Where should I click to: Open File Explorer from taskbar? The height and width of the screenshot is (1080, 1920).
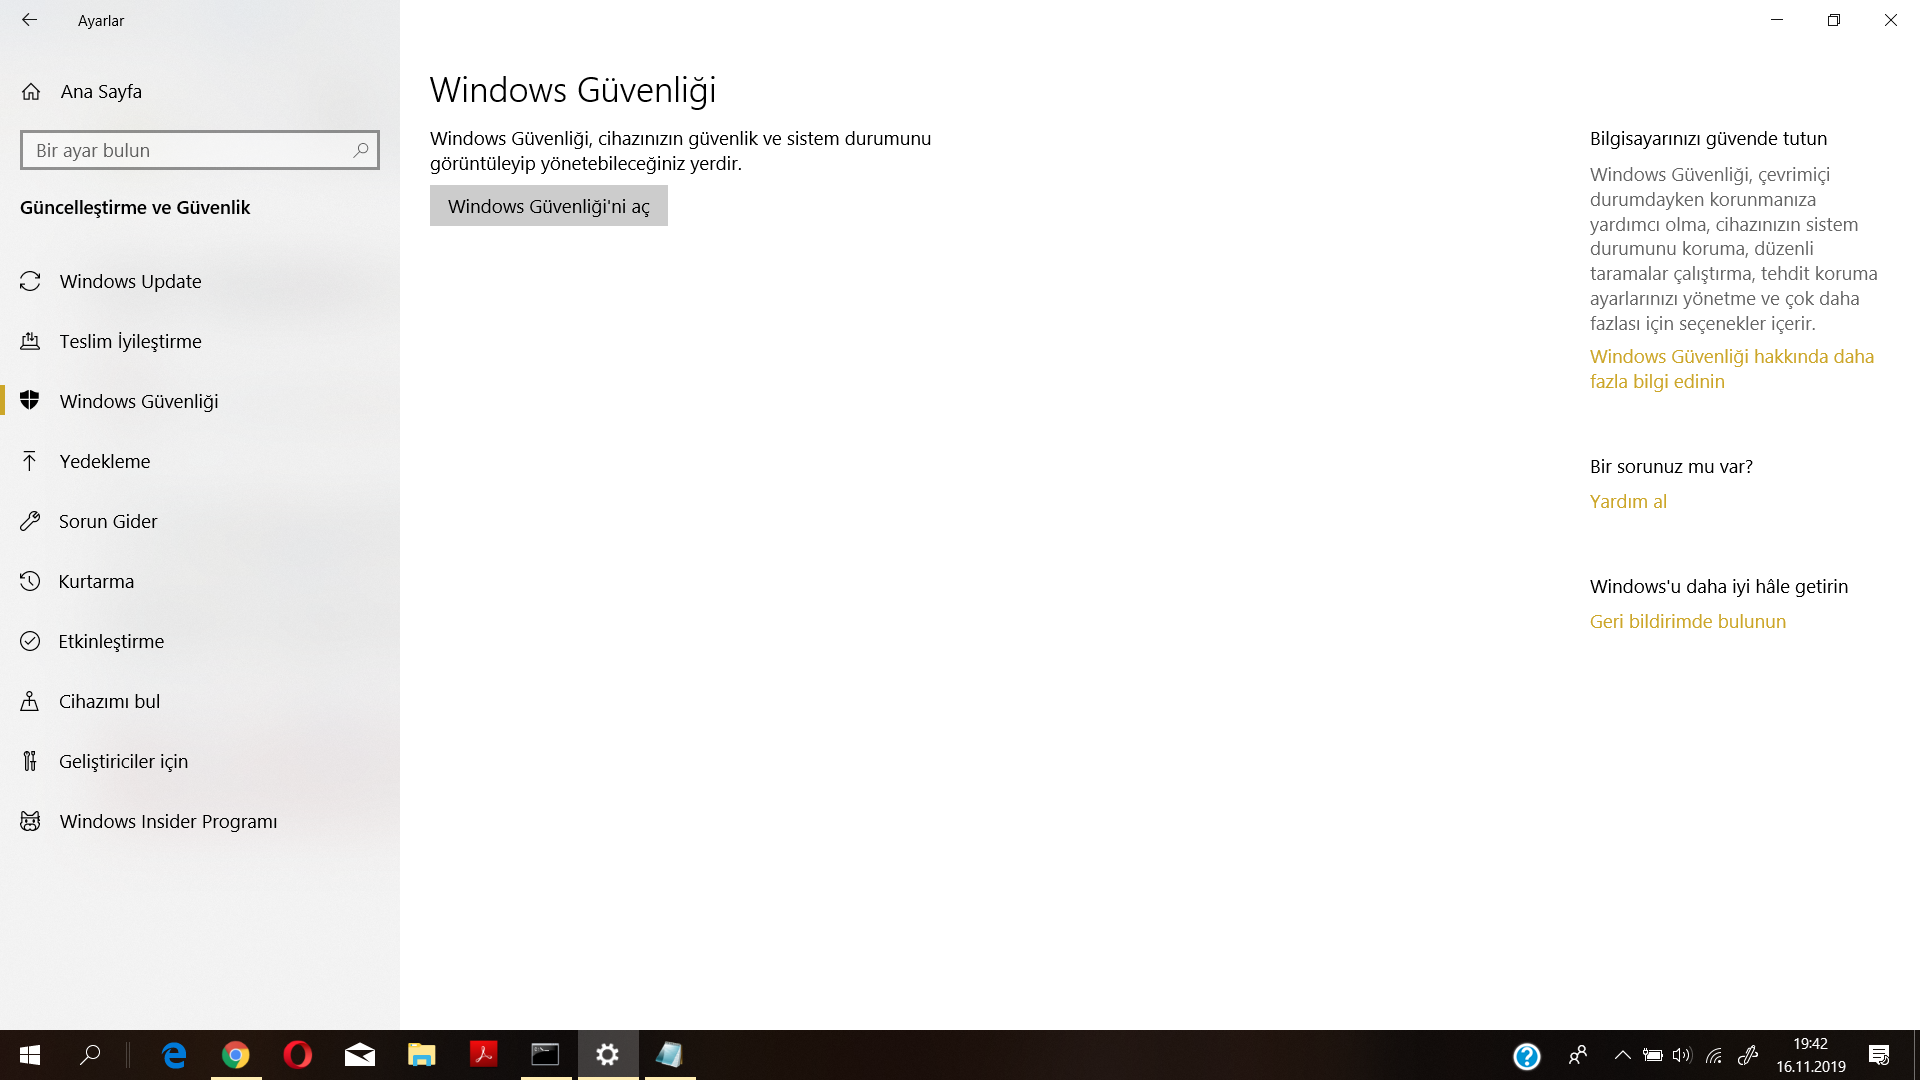[x=422, y=1055]
